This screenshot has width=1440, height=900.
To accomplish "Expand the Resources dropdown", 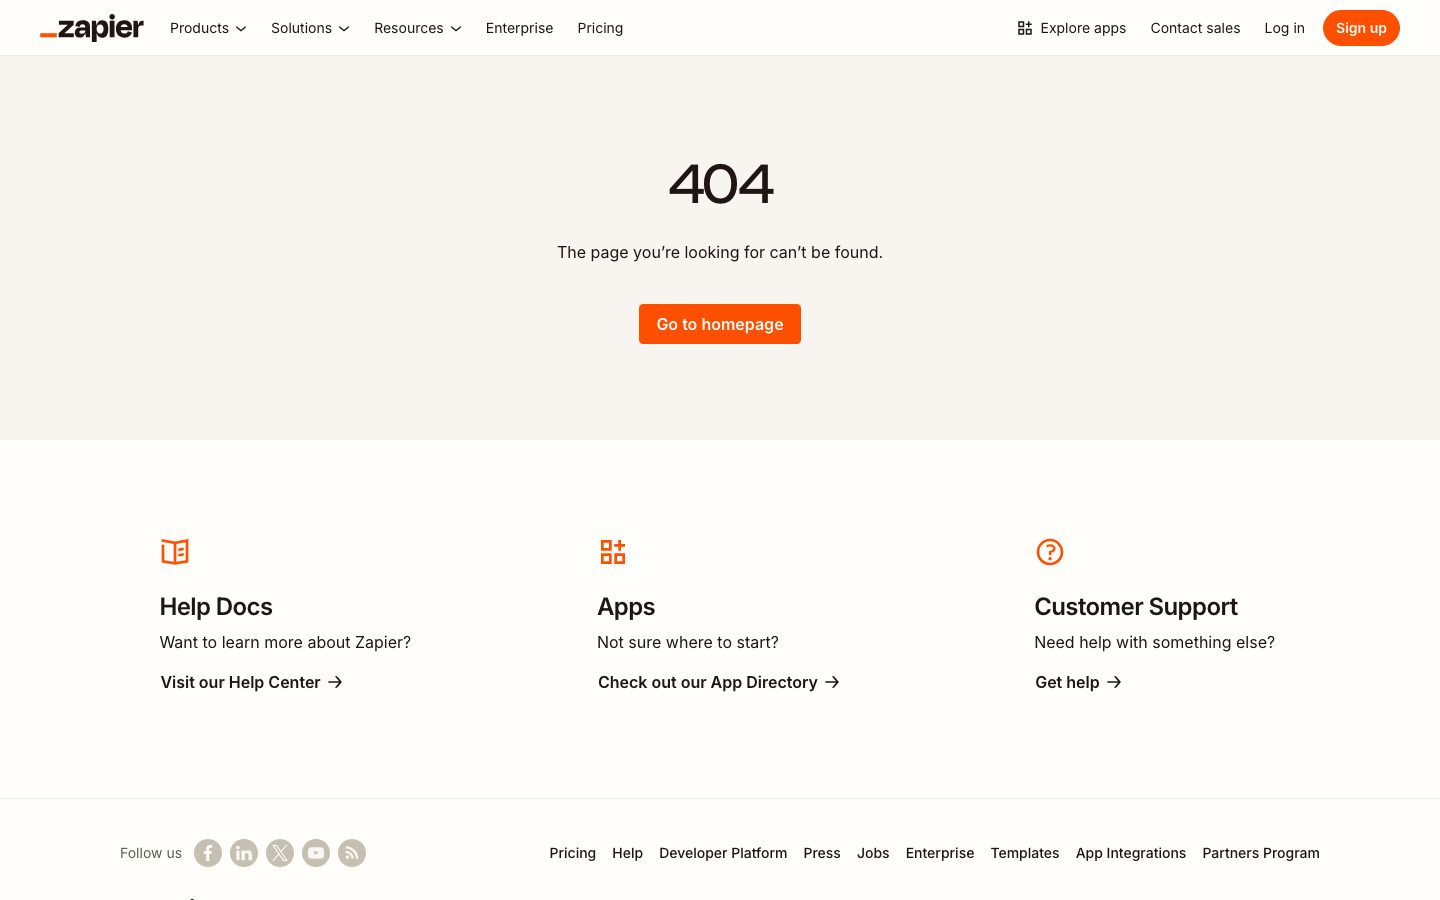I will (417, 28).
